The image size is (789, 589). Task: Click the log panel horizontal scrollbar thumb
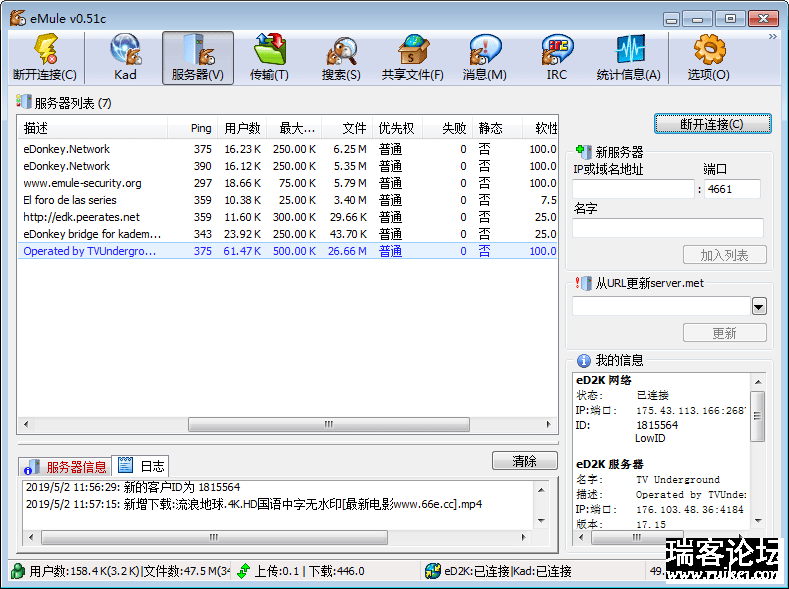[x=214, y=537]
